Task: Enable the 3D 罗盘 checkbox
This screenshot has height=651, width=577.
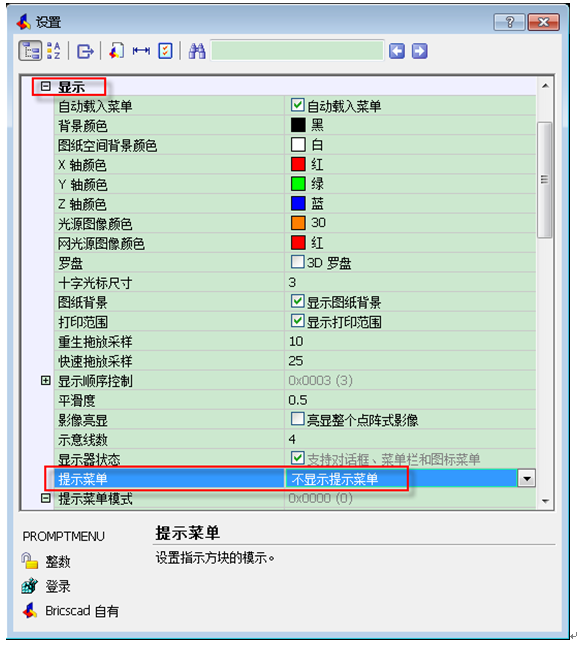Action: click(297, 262)
